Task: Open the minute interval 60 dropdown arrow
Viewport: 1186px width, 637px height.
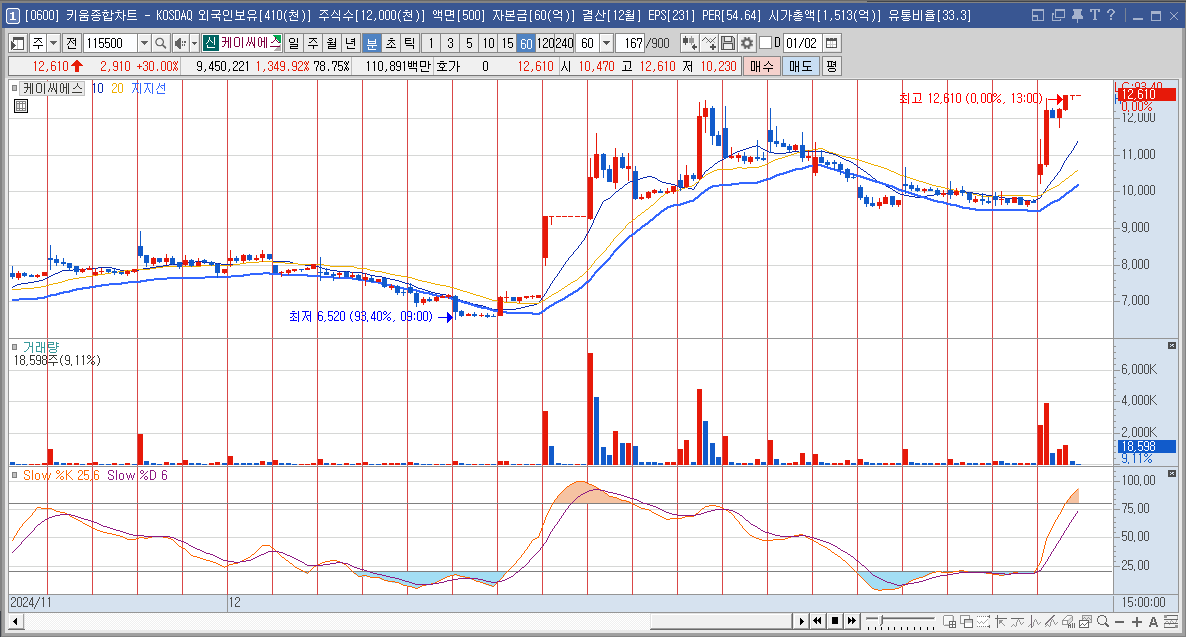Action: (606, 43)
